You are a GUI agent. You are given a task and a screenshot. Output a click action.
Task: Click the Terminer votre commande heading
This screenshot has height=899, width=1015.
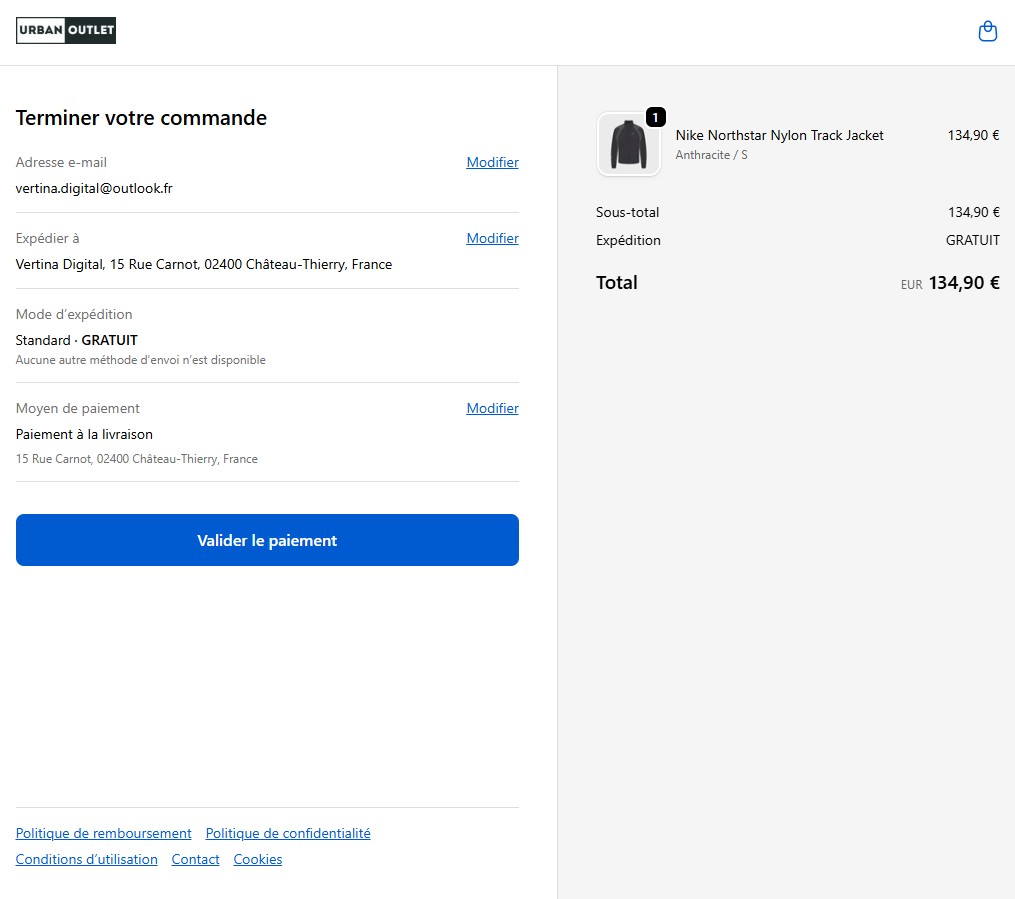[x=141, y=118]
